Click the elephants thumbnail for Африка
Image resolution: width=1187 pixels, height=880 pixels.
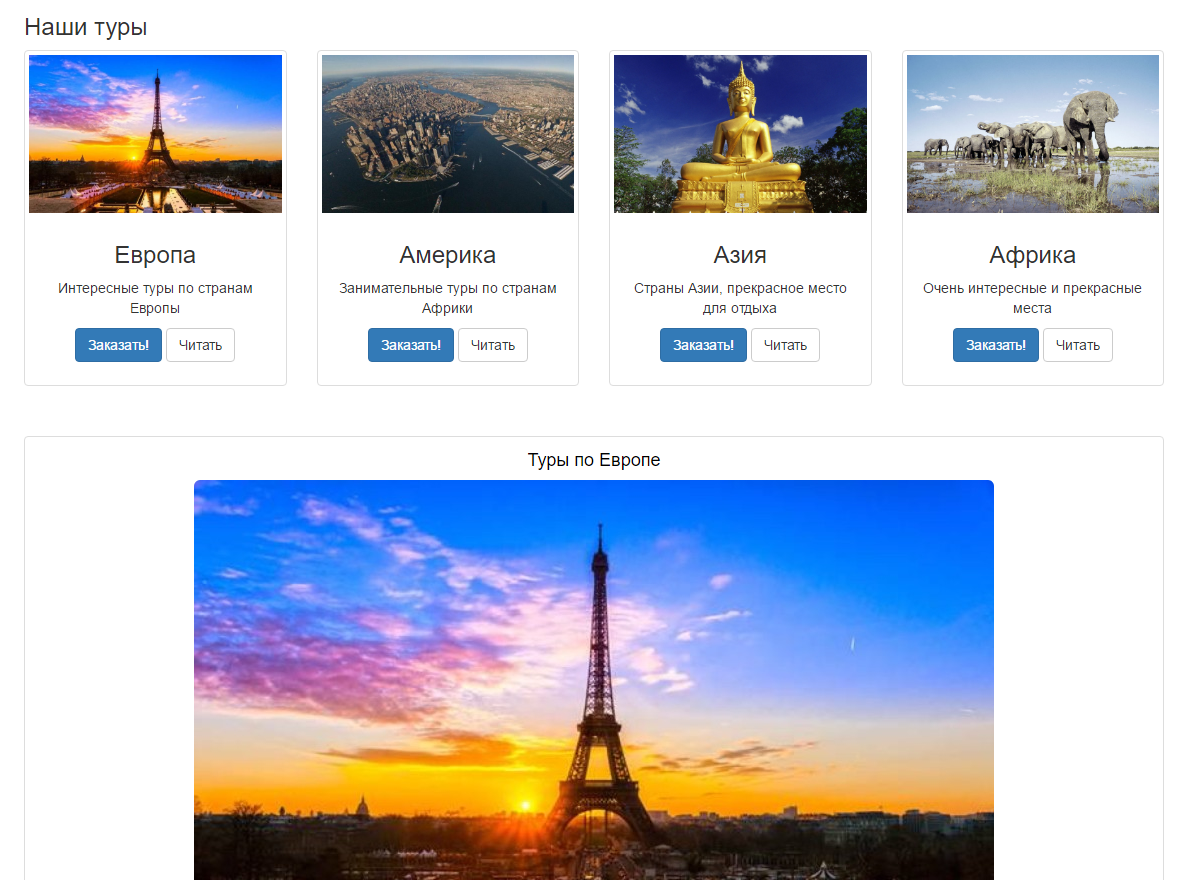coord(1033,133)
